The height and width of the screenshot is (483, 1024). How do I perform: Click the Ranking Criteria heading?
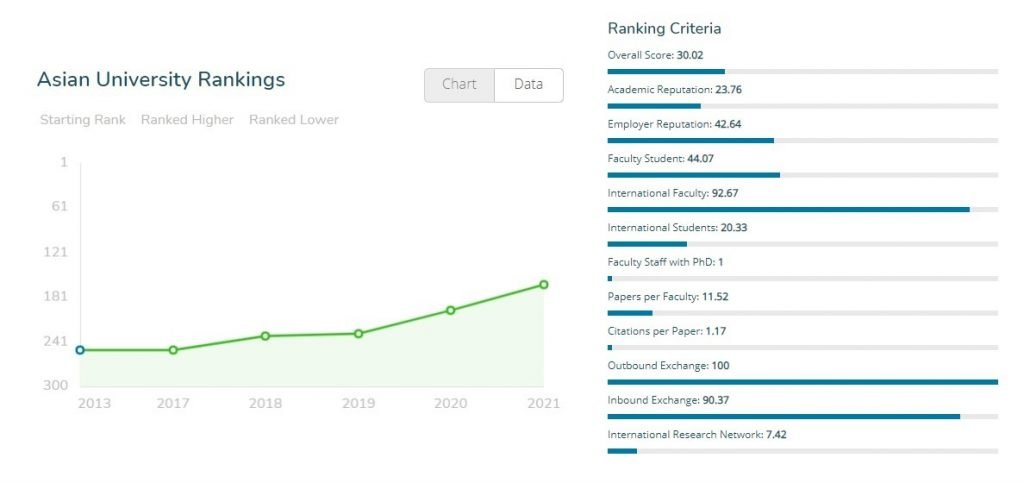(x=664, y=29)
